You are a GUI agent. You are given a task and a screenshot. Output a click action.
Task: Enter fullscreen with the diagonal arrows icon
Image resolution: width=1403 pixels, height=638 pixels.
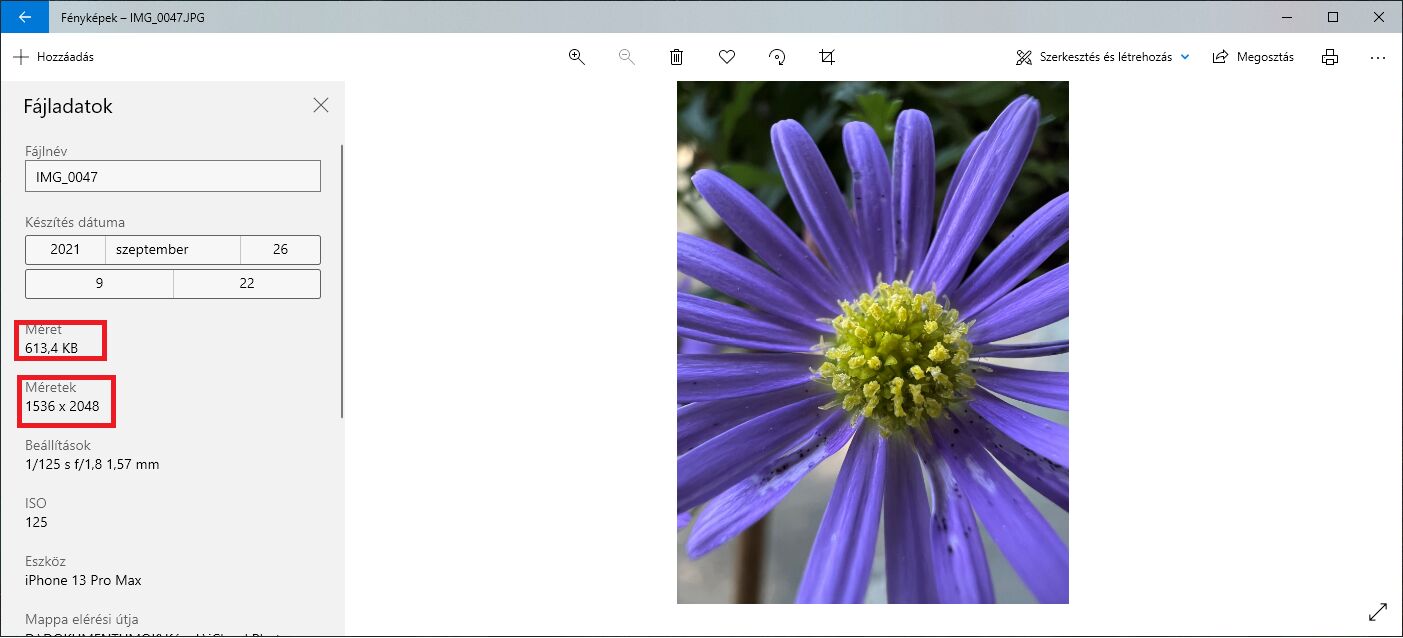click(x=1378, y=612)
